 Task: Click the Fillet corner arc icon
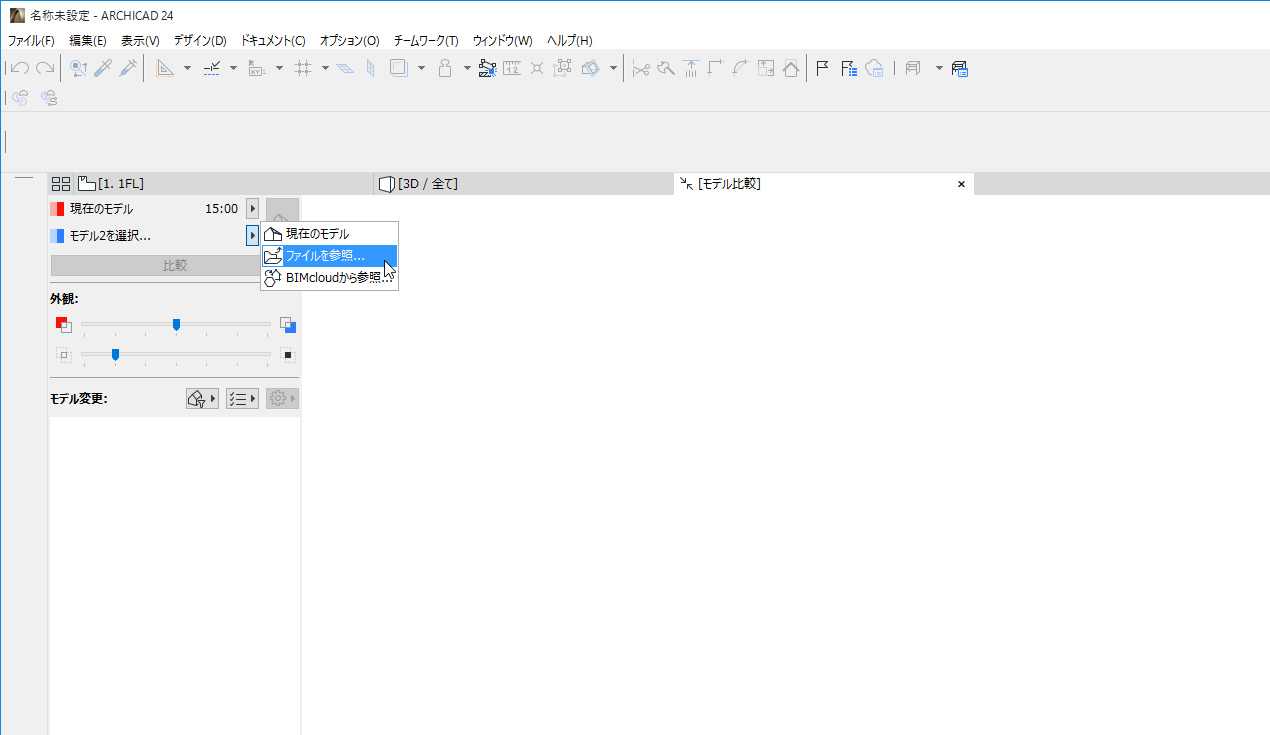(x=740, y=68)
